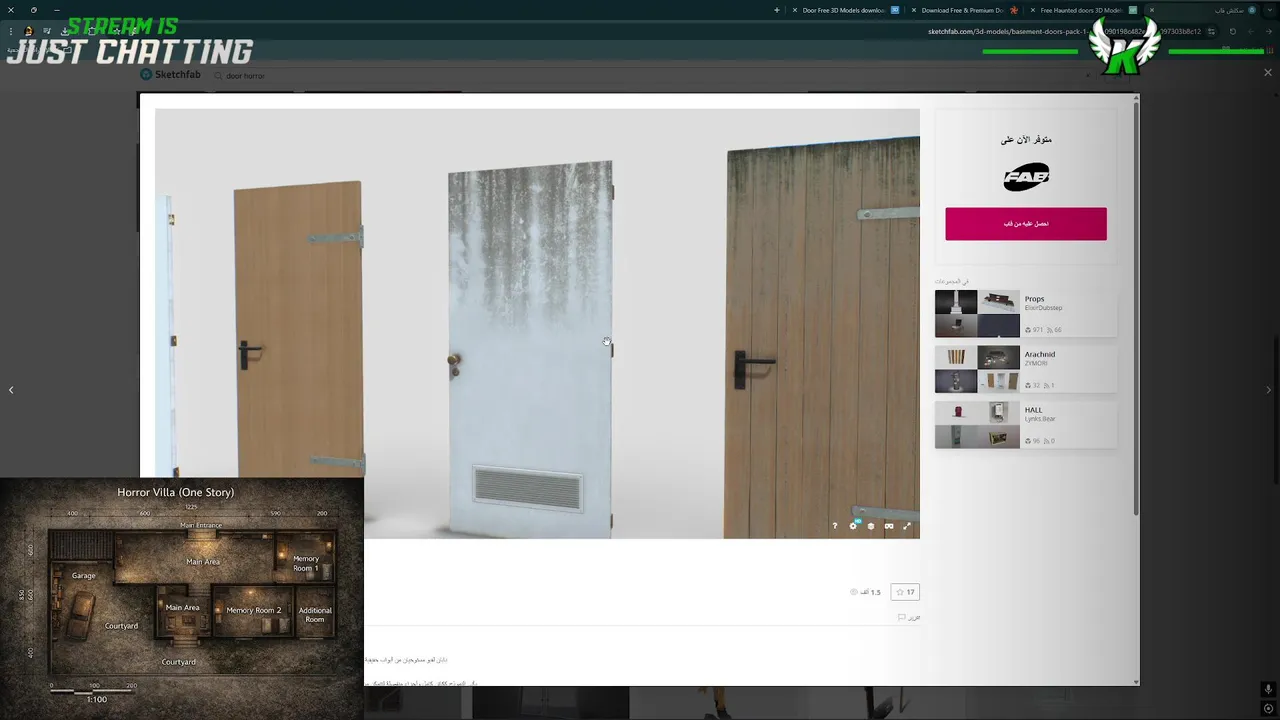Click the 1.5K views eye icon

pyautogui.click(x=854, y=592)
